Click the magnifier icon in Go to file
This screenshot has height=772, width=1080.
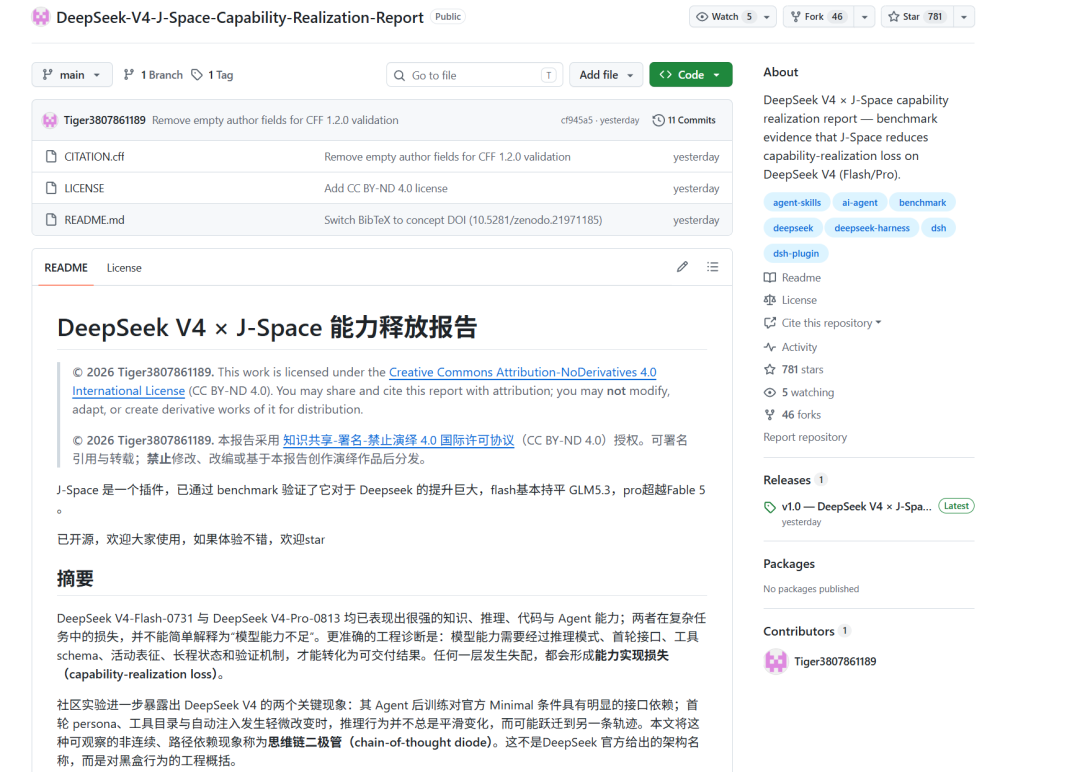[x=399, y=75]
